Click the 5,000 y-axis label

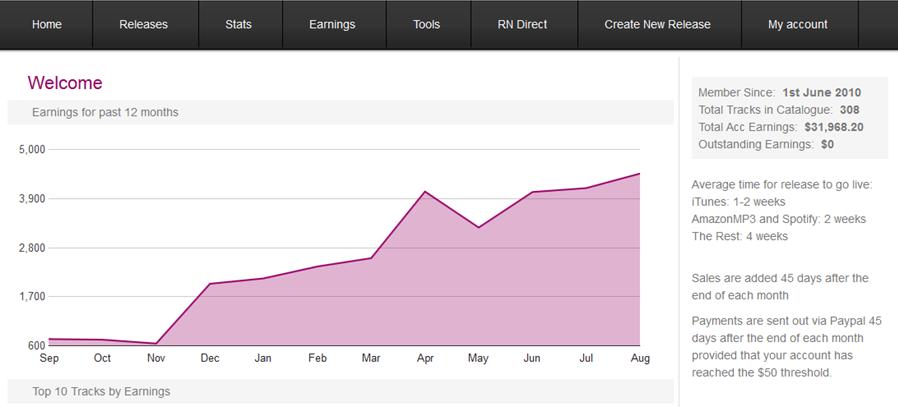pos(33,150)
